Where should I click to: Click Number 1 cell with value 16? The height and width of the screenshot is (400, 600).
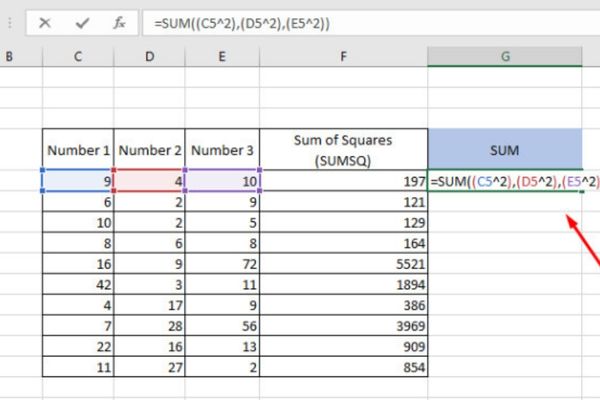78,264
